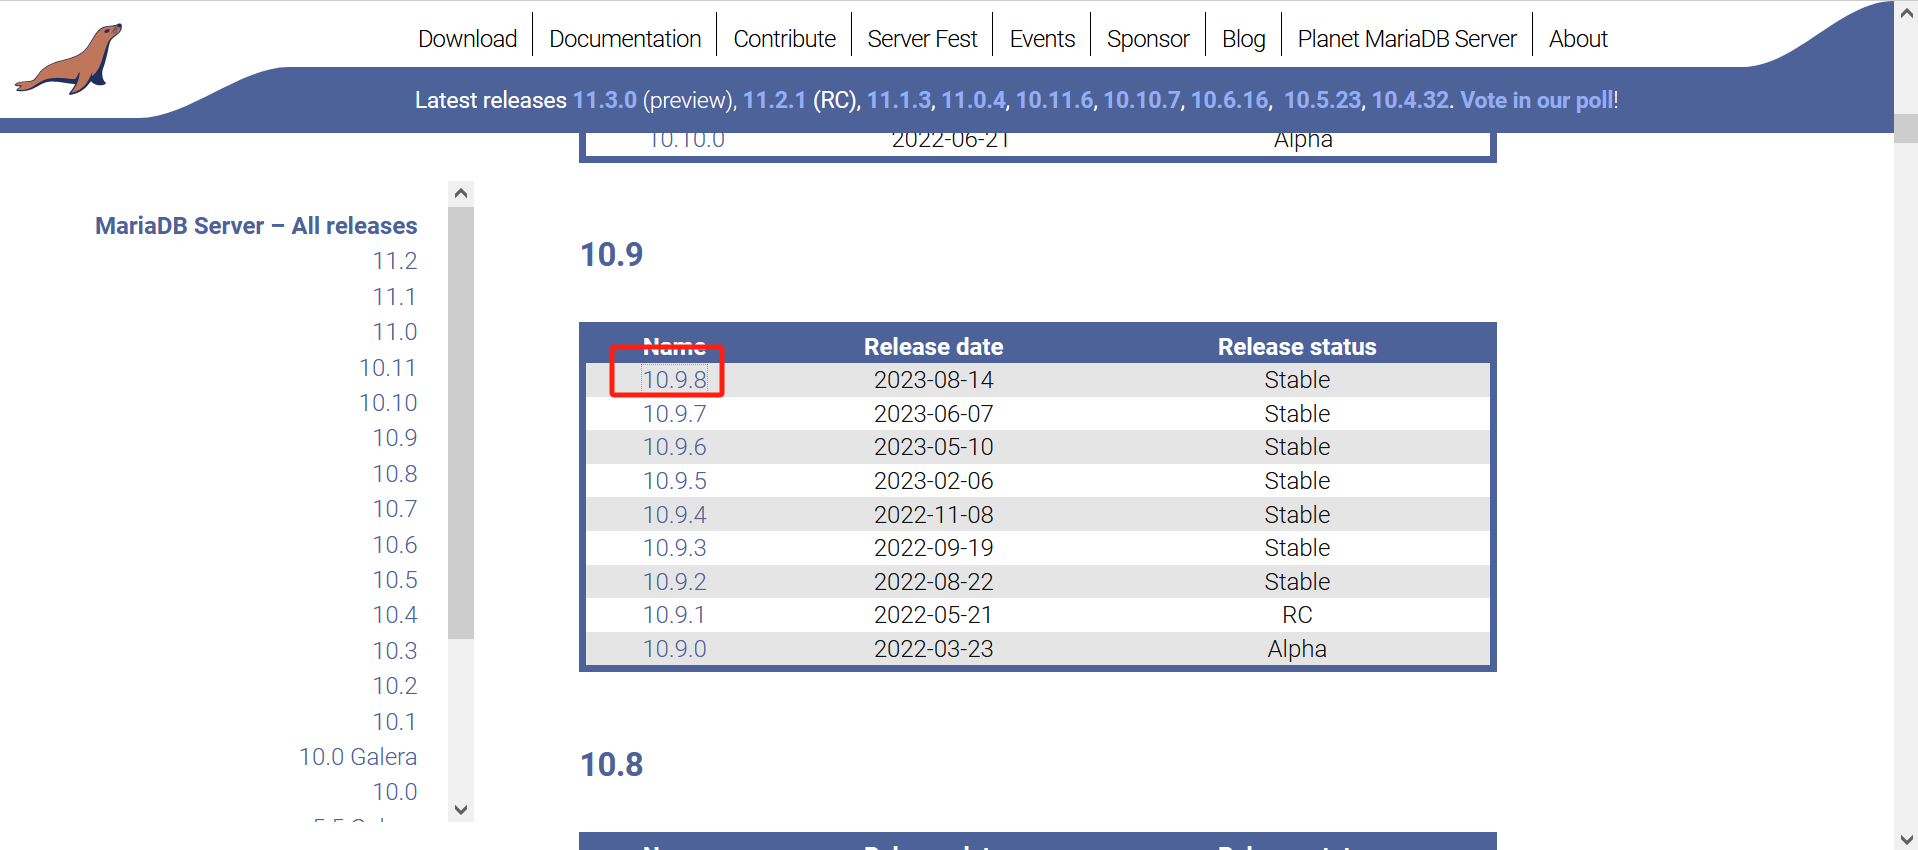
Task: Open latest release 10.4.32 link
Action: point(1410,100)
